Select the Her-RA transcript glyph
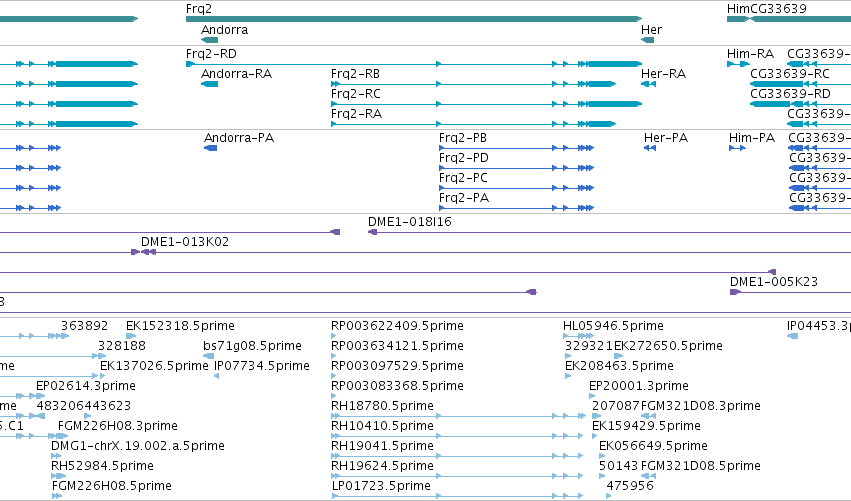The height and width of the screenshot is (501, 851). pos(649,84)
